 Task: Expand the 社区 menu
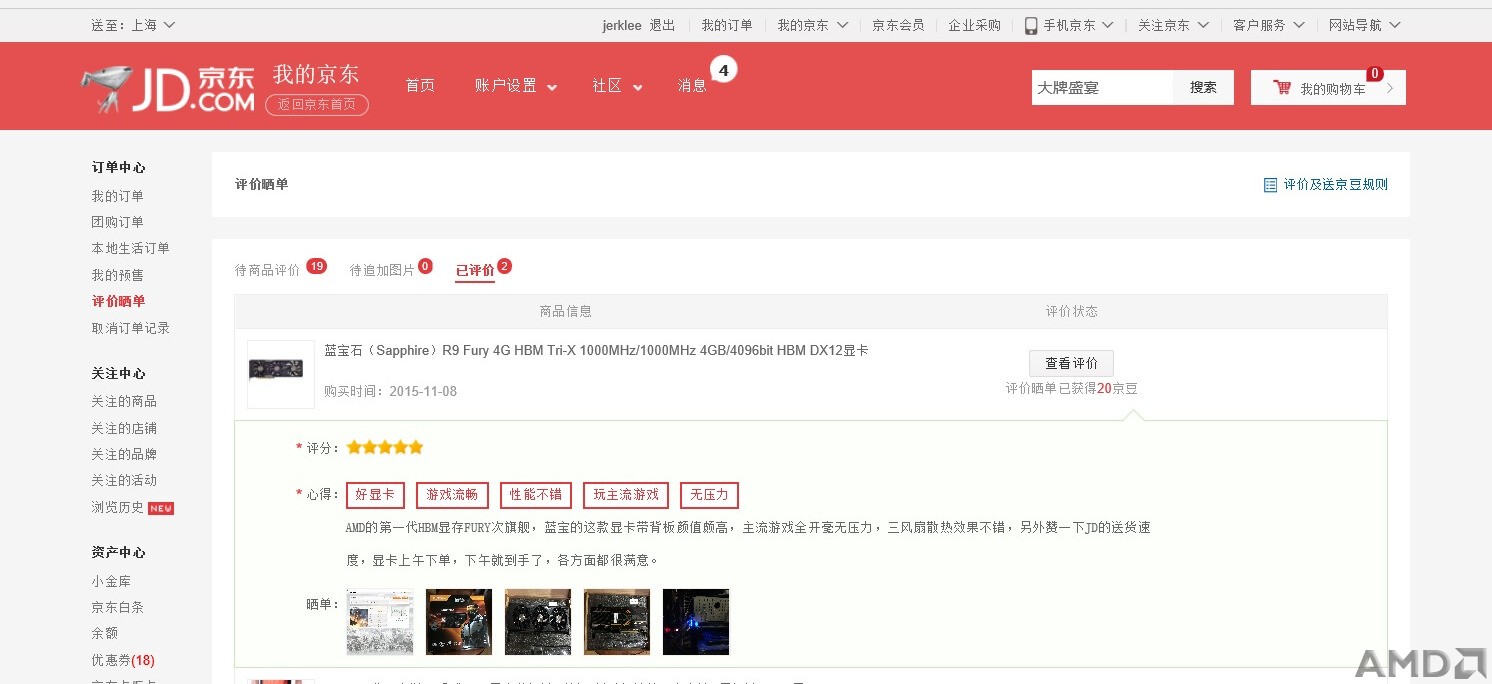click(617, 86)
